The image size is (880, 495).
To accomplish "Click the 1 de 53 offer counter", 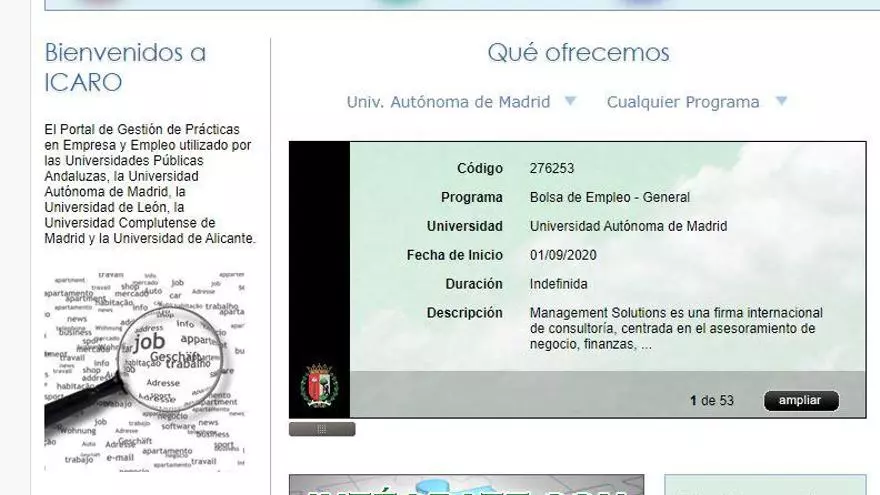I will [711, 401].
